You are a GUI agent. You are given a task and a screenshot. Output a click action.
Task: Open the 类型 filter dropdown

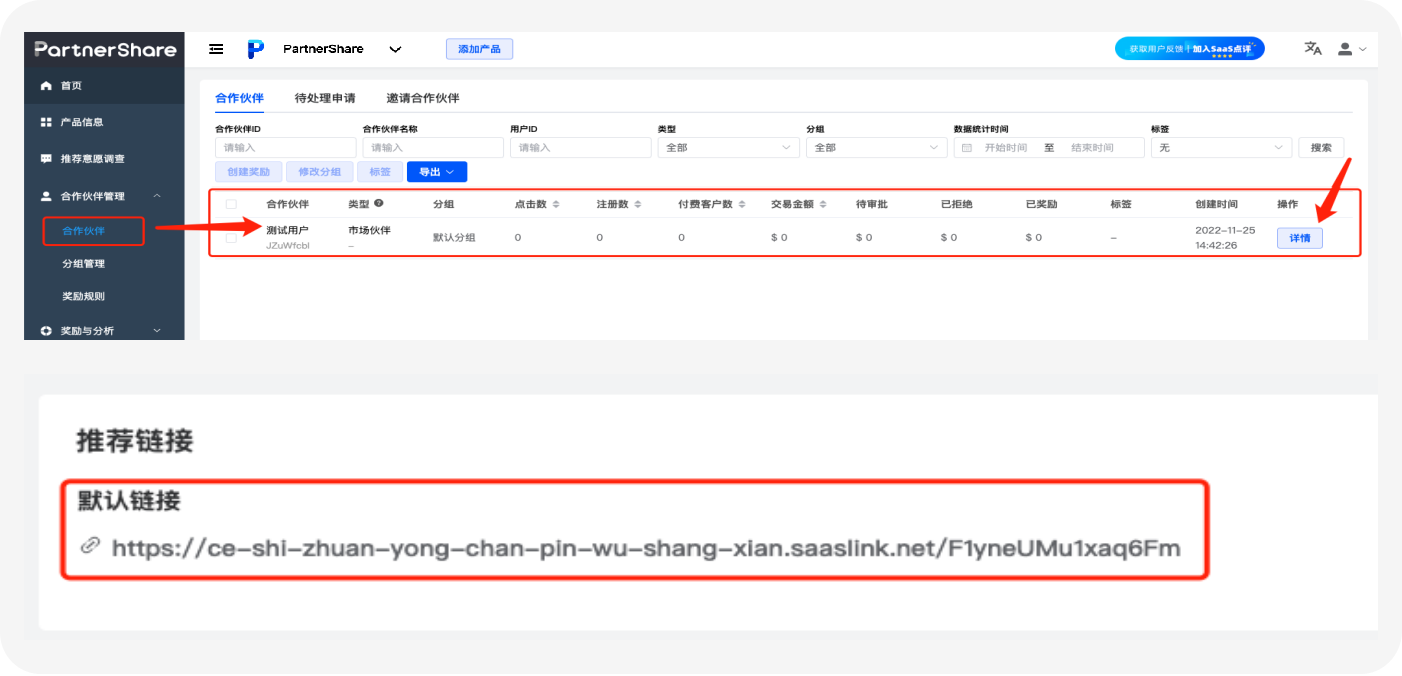(x=728, y=147)
